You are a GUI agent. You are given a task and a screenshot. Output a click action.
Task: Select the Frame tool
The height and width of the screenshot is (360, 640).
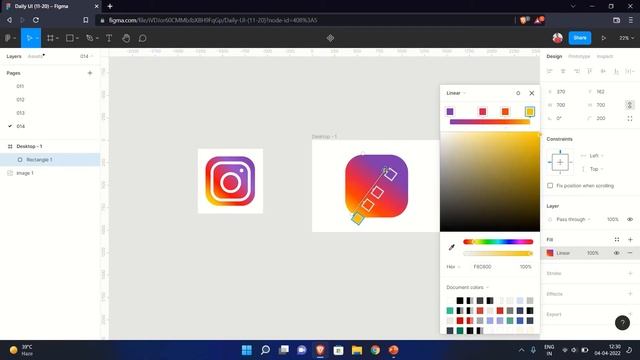pos(50,38)
